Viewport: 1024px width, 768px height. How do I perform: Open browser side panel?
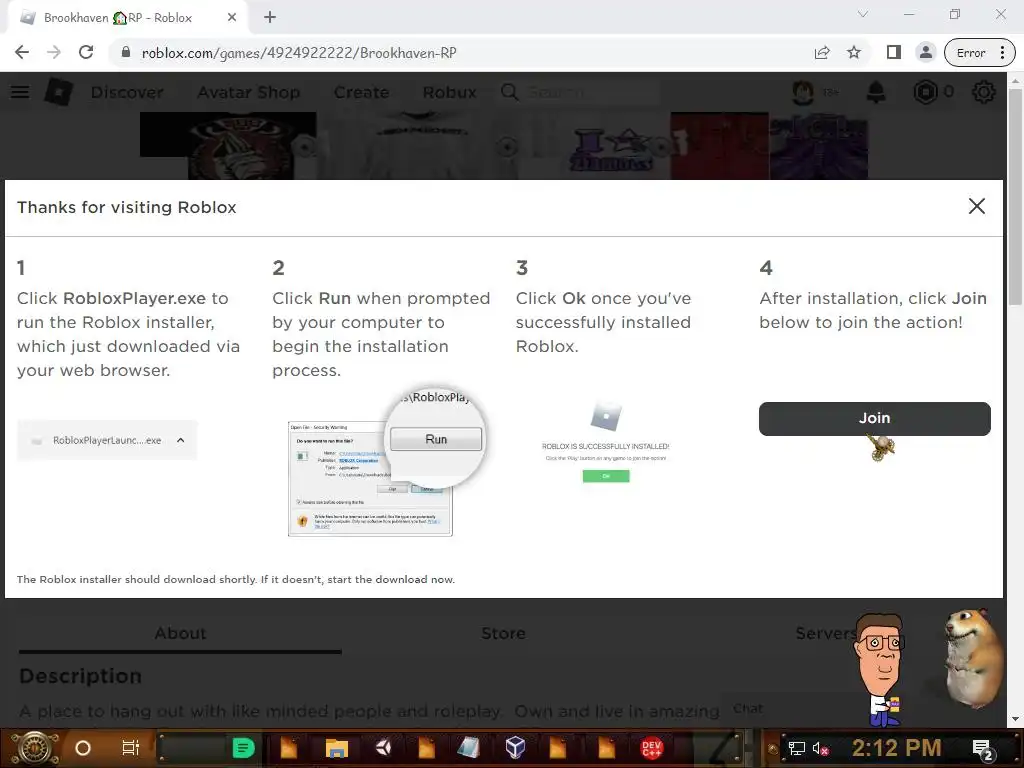point(893,53)
